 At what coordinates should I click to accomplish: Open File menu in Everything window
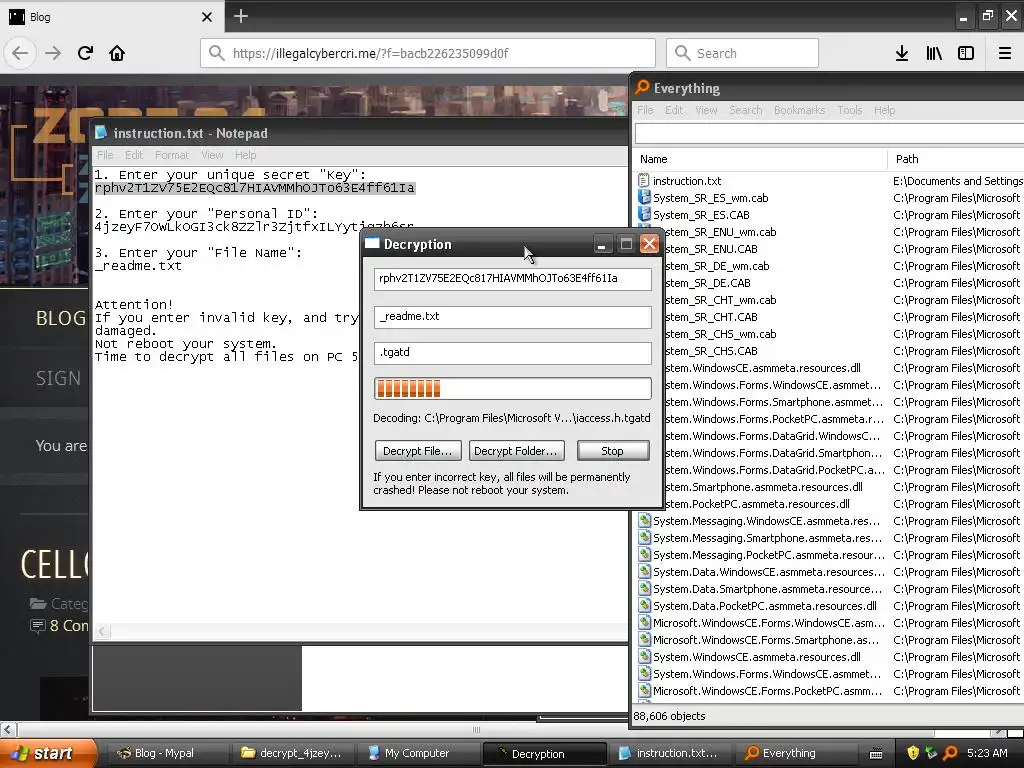(x=645, y=110)
